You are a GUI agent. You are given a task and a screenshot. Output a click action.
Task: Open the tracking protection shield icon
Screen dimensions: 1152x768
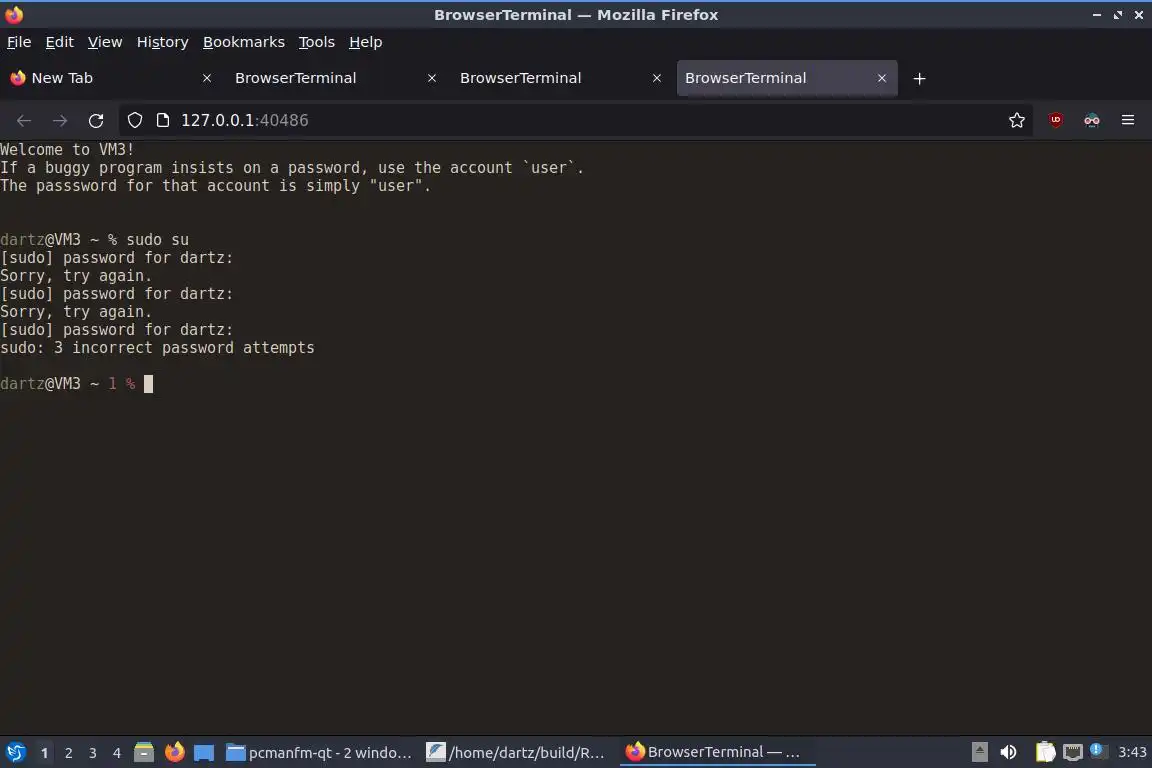(135, 121)
